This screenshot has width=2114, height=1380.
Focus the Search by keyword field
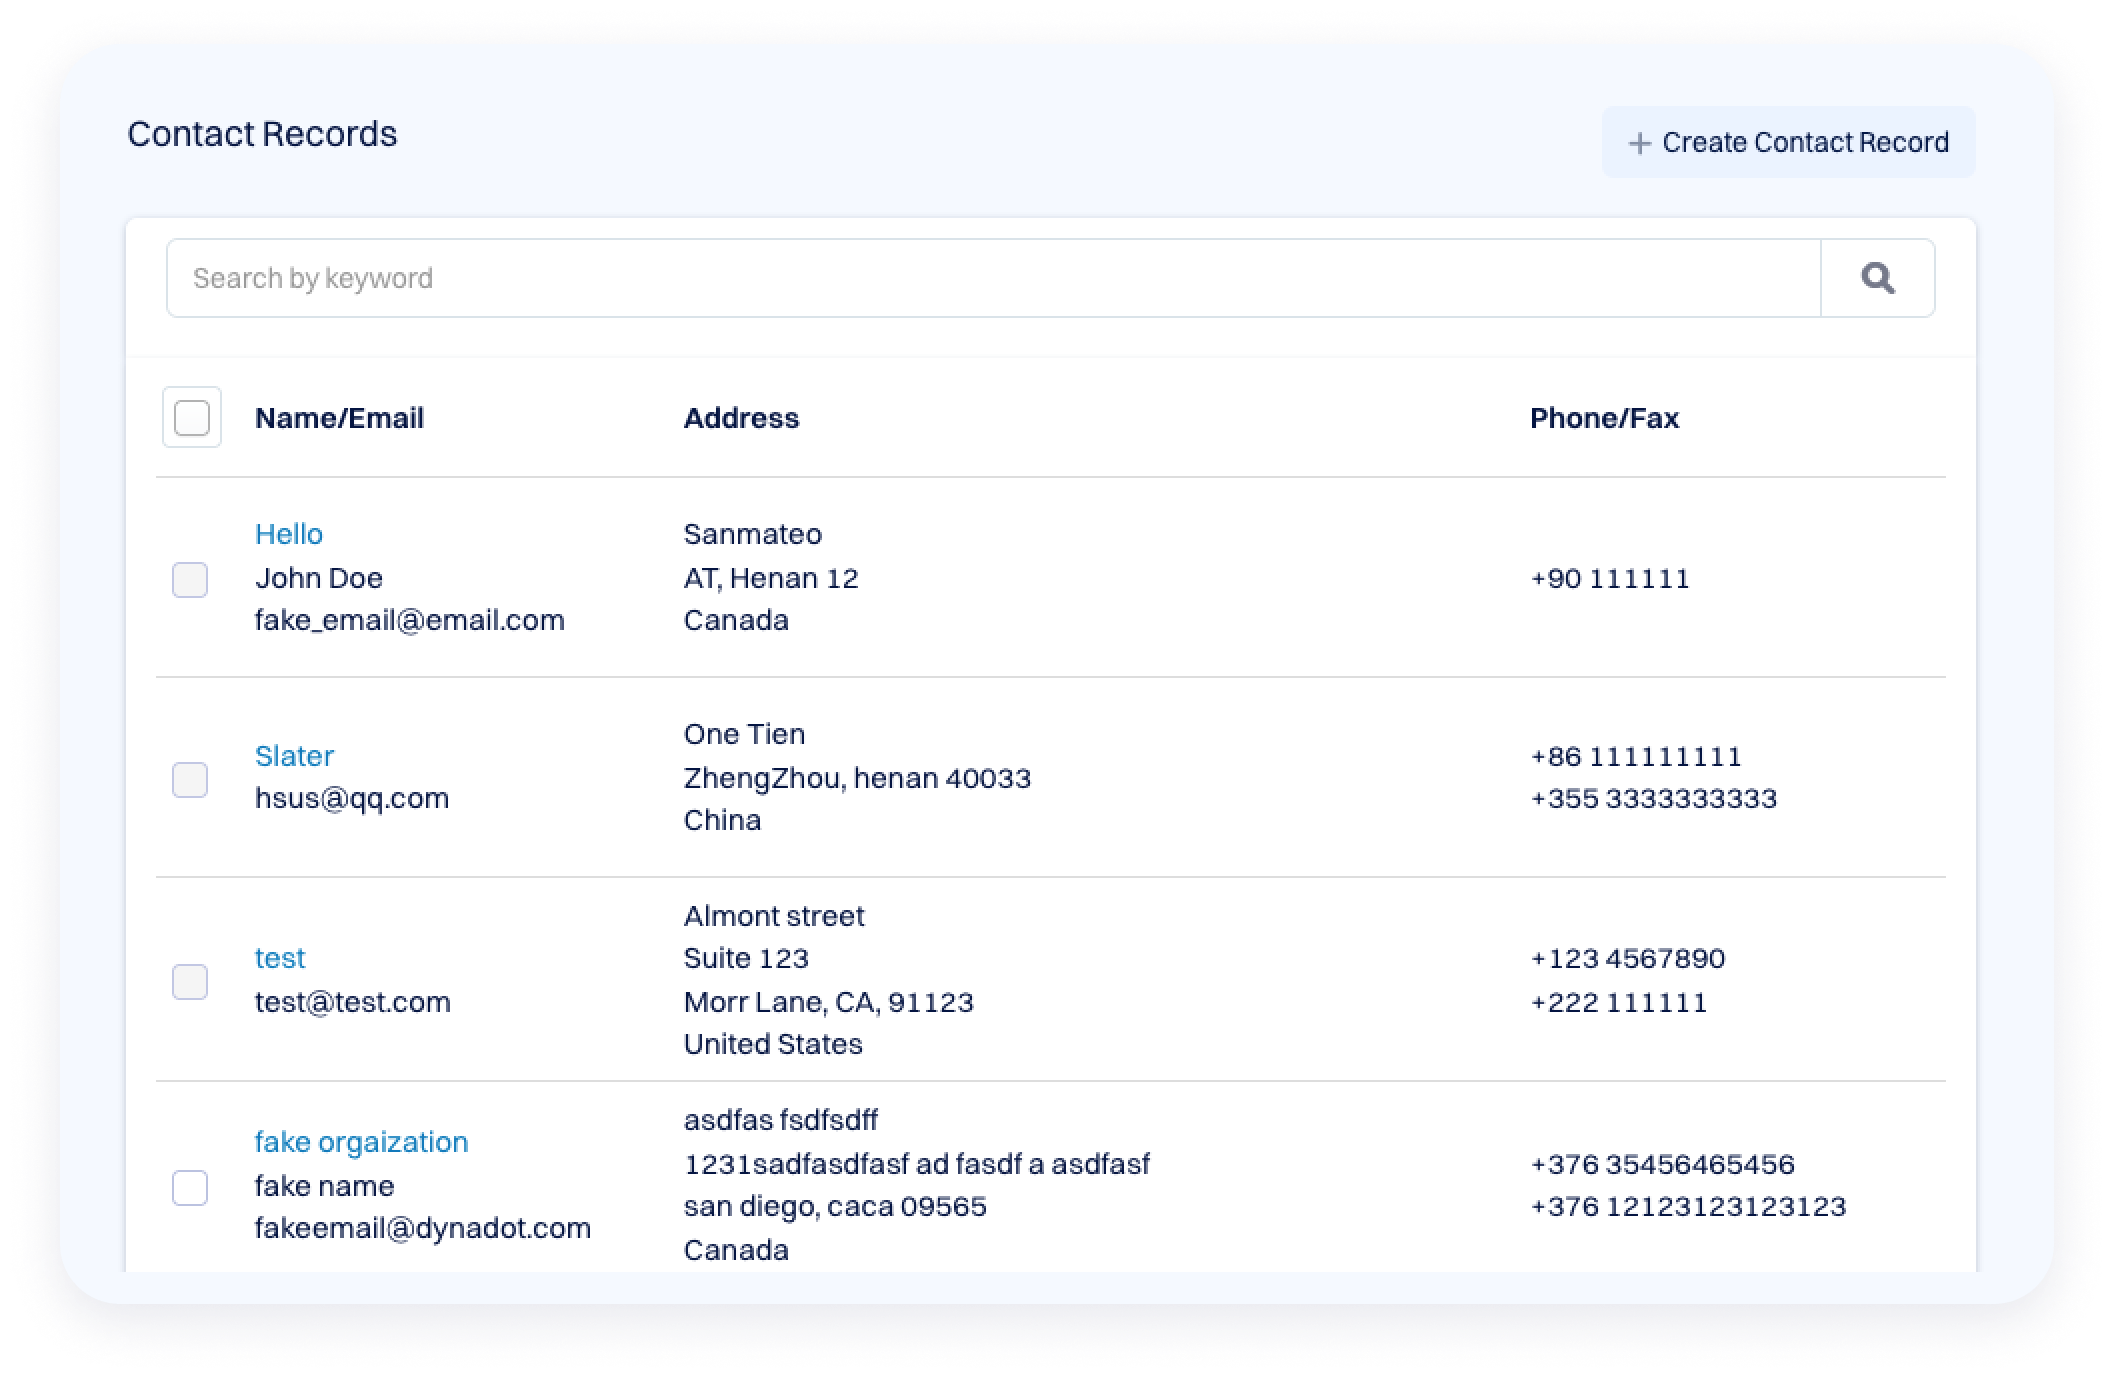[x=992, y=278]
